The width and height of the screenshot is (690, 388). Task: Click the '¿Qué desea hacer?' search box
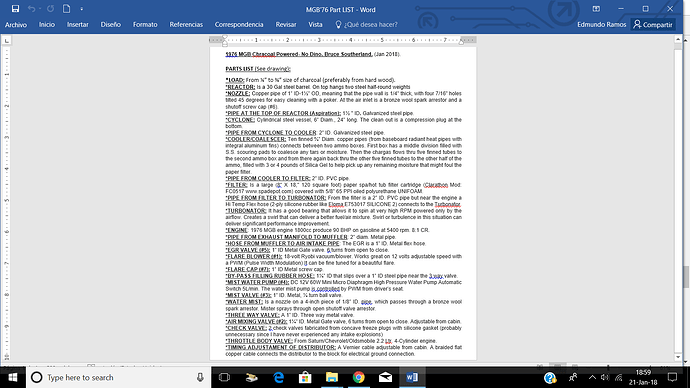click(367, 25)
